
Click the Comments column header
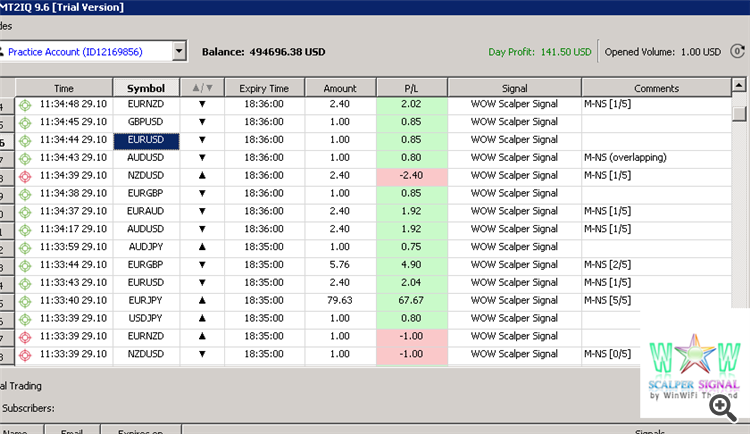[656, 88]
